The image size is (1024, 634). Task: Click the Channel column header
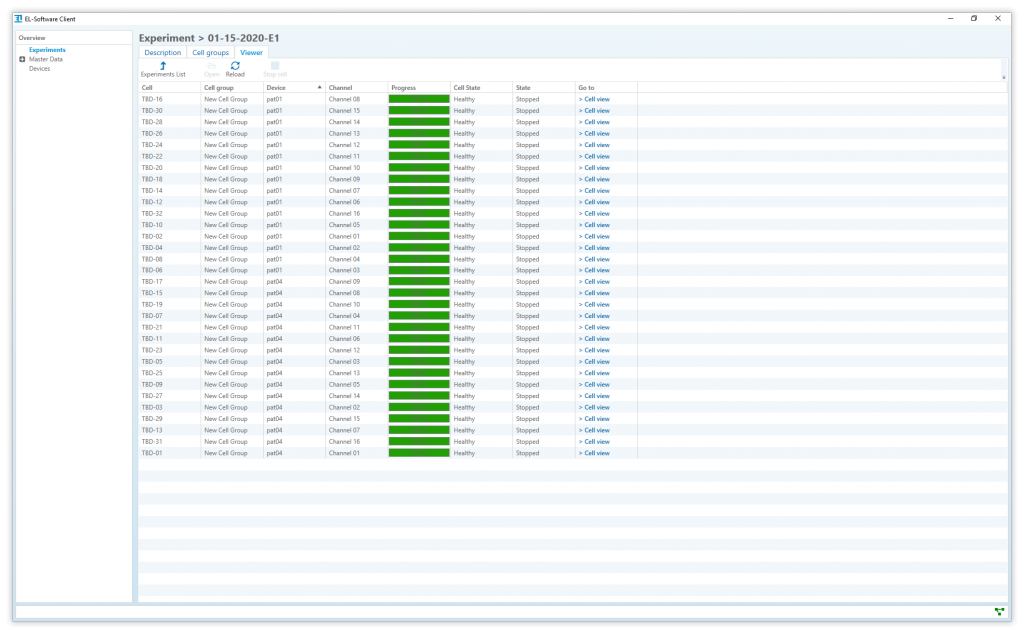(341, 88)
